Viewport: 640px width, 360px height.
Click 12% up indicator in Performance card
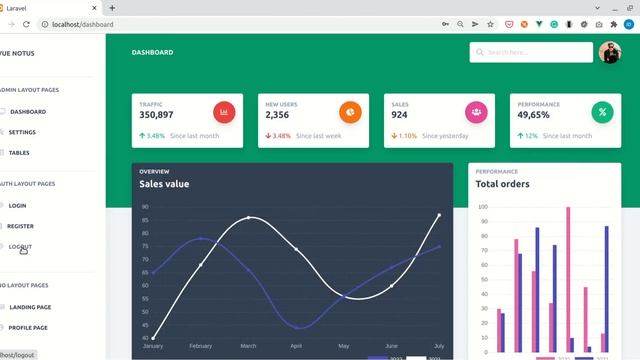point(527,136)
